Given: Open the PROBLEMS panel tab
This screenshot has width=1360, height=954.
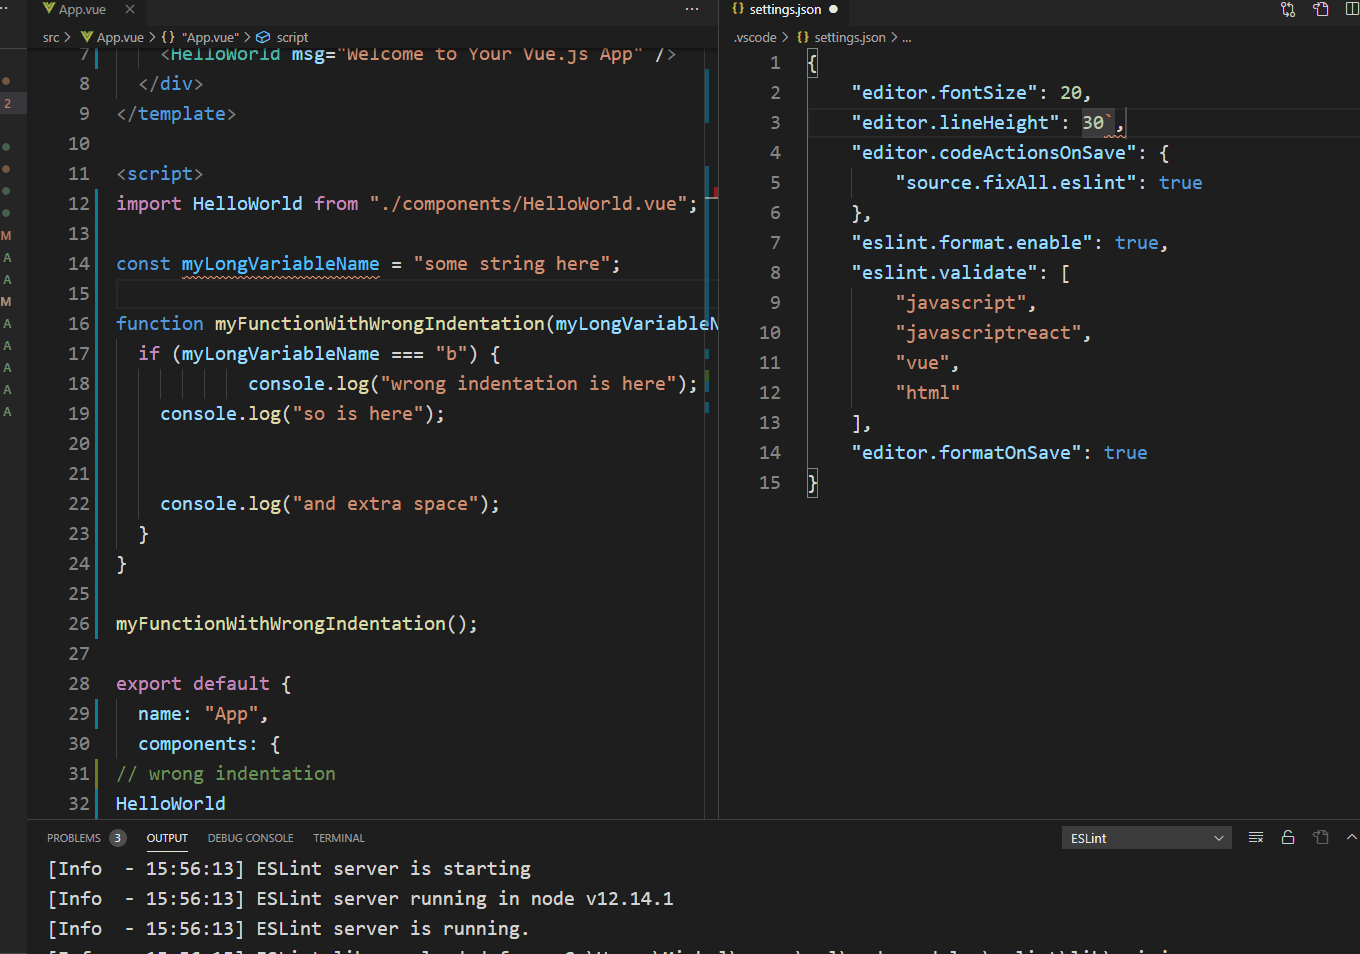Looking at the screenshot, I should [x=74, y=838].
